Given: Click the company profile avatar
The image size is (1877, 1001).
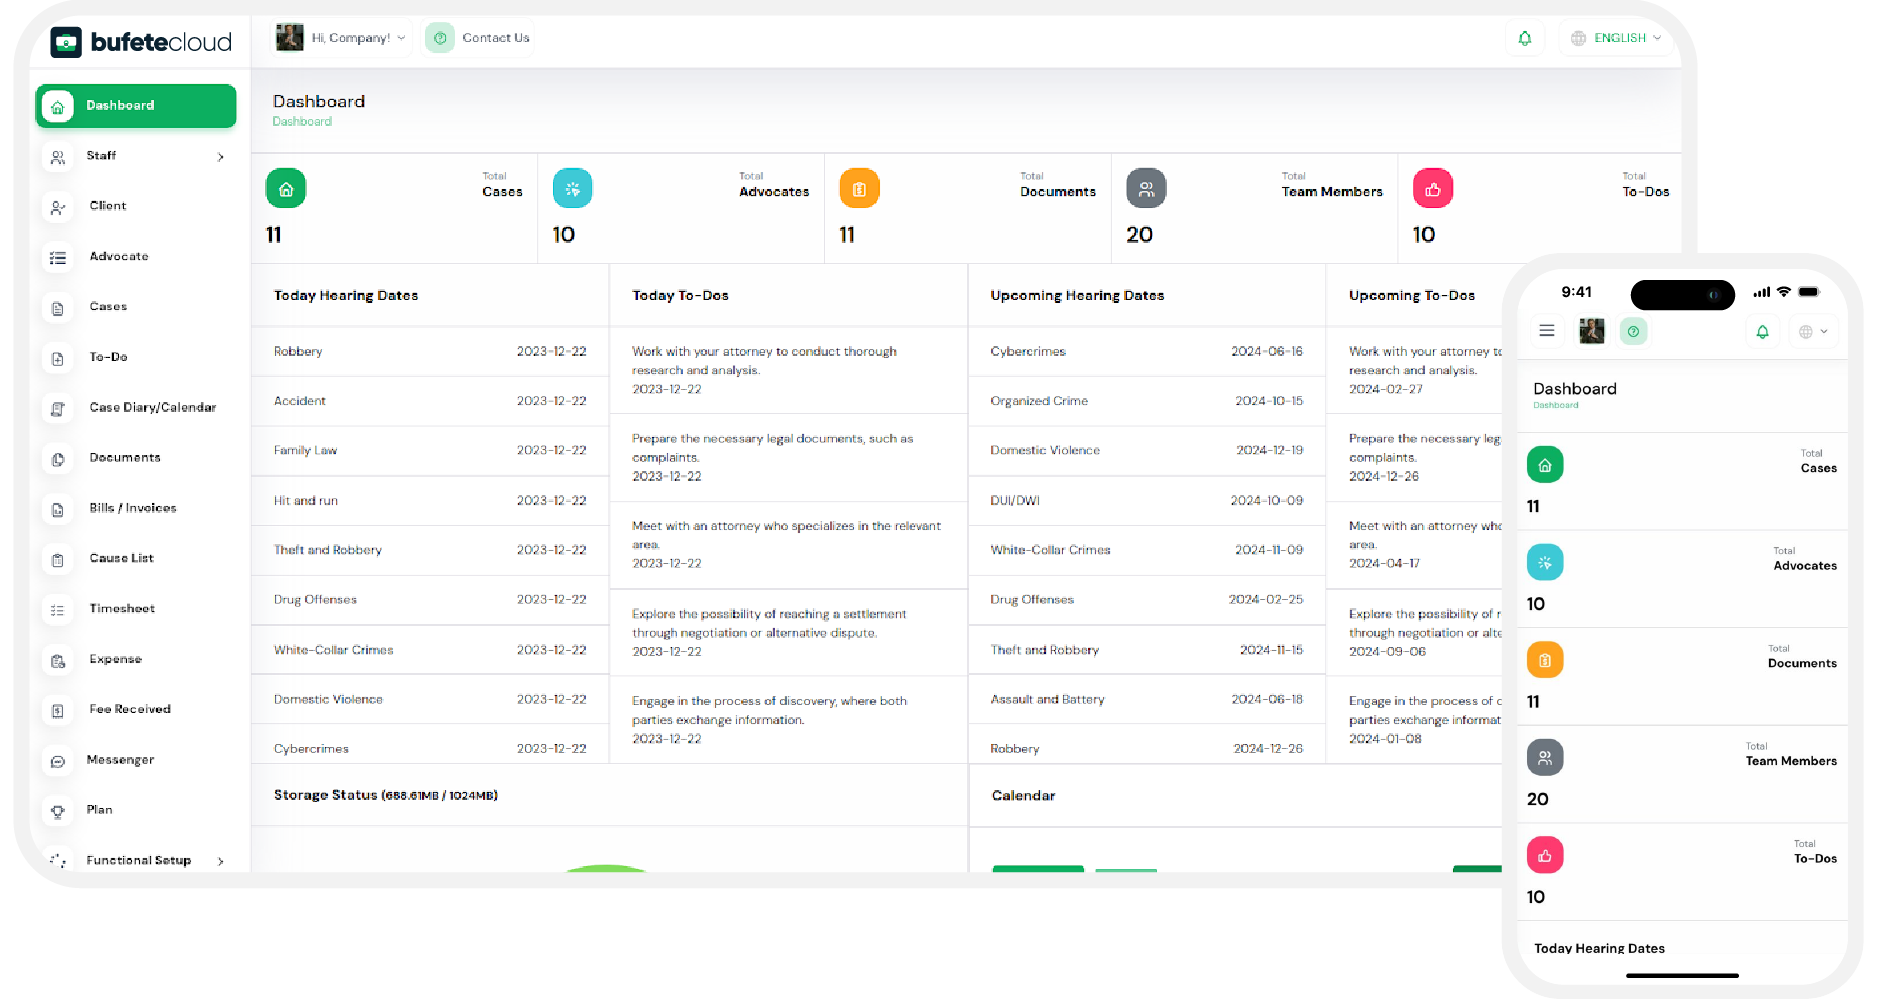Looking at the screenshot, I should (289, 38).
